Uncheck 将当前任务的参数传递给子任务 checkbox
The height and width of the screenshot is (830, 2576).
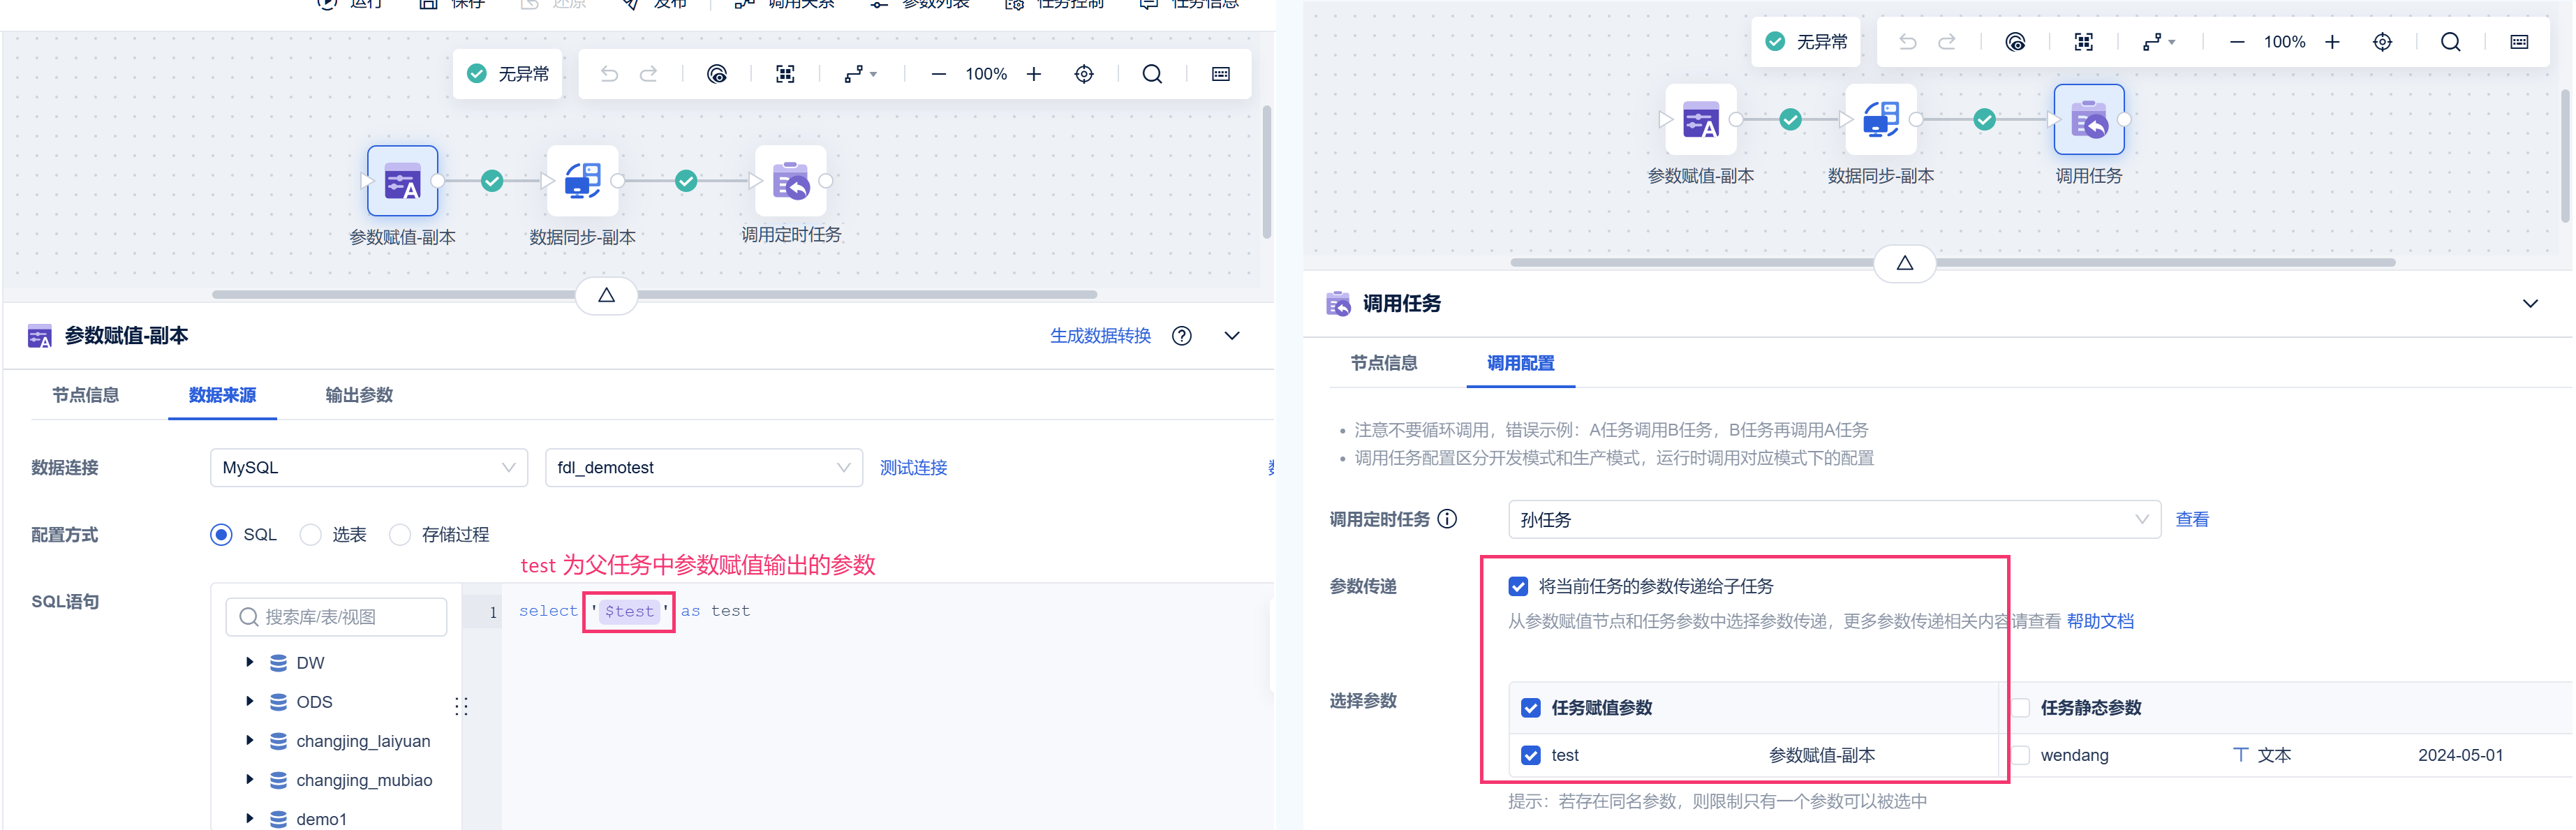(1518, 586)
